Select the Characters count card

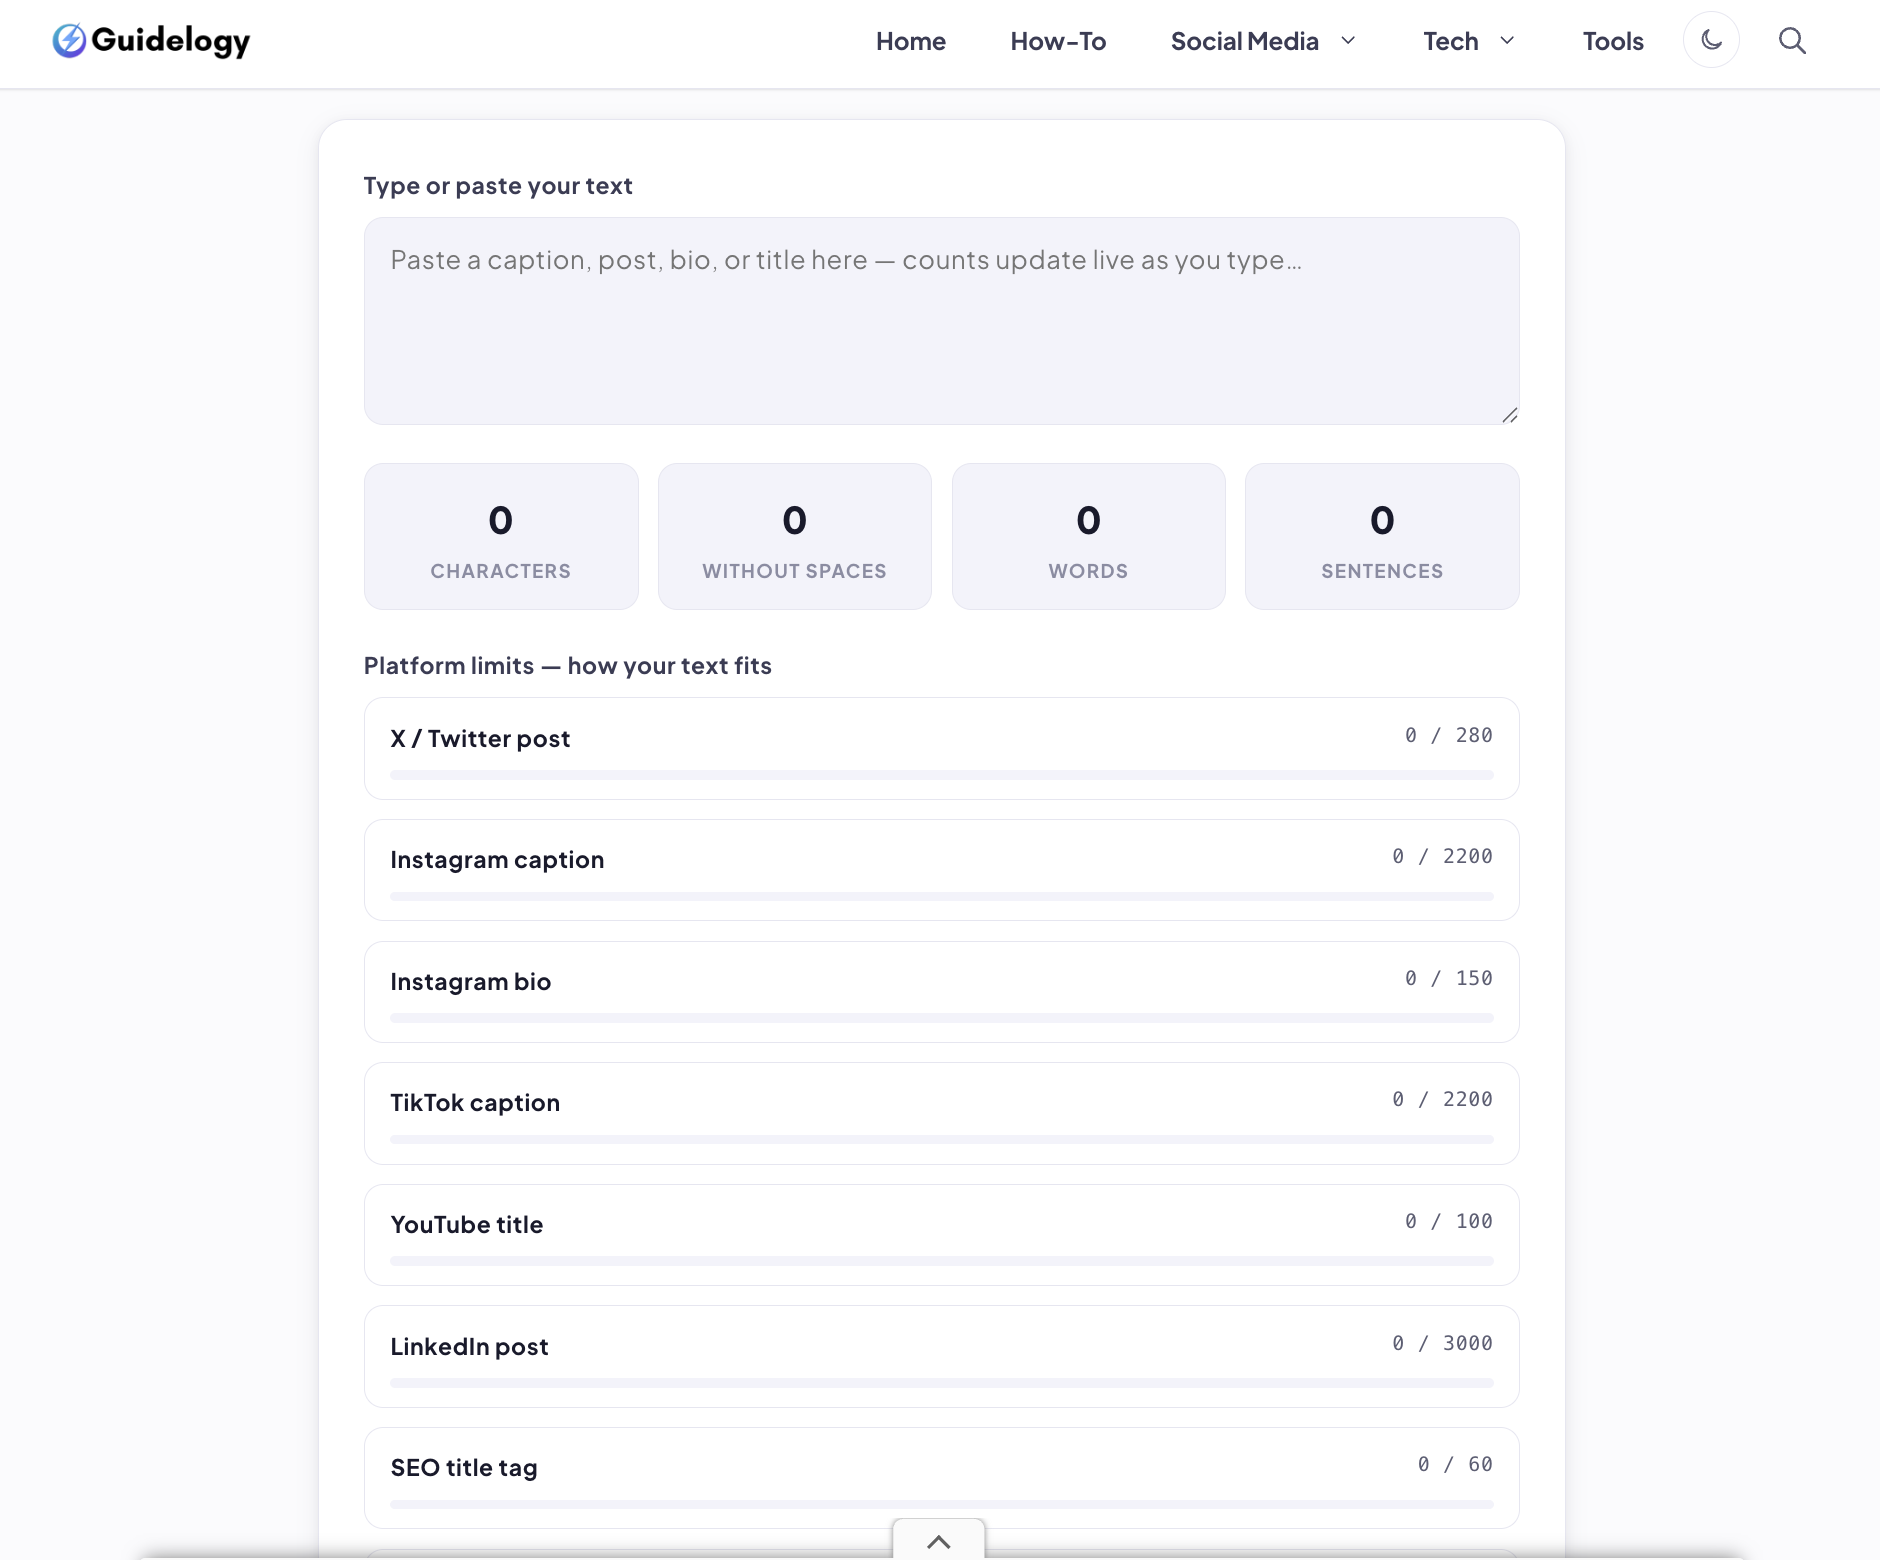click(501, 536)
